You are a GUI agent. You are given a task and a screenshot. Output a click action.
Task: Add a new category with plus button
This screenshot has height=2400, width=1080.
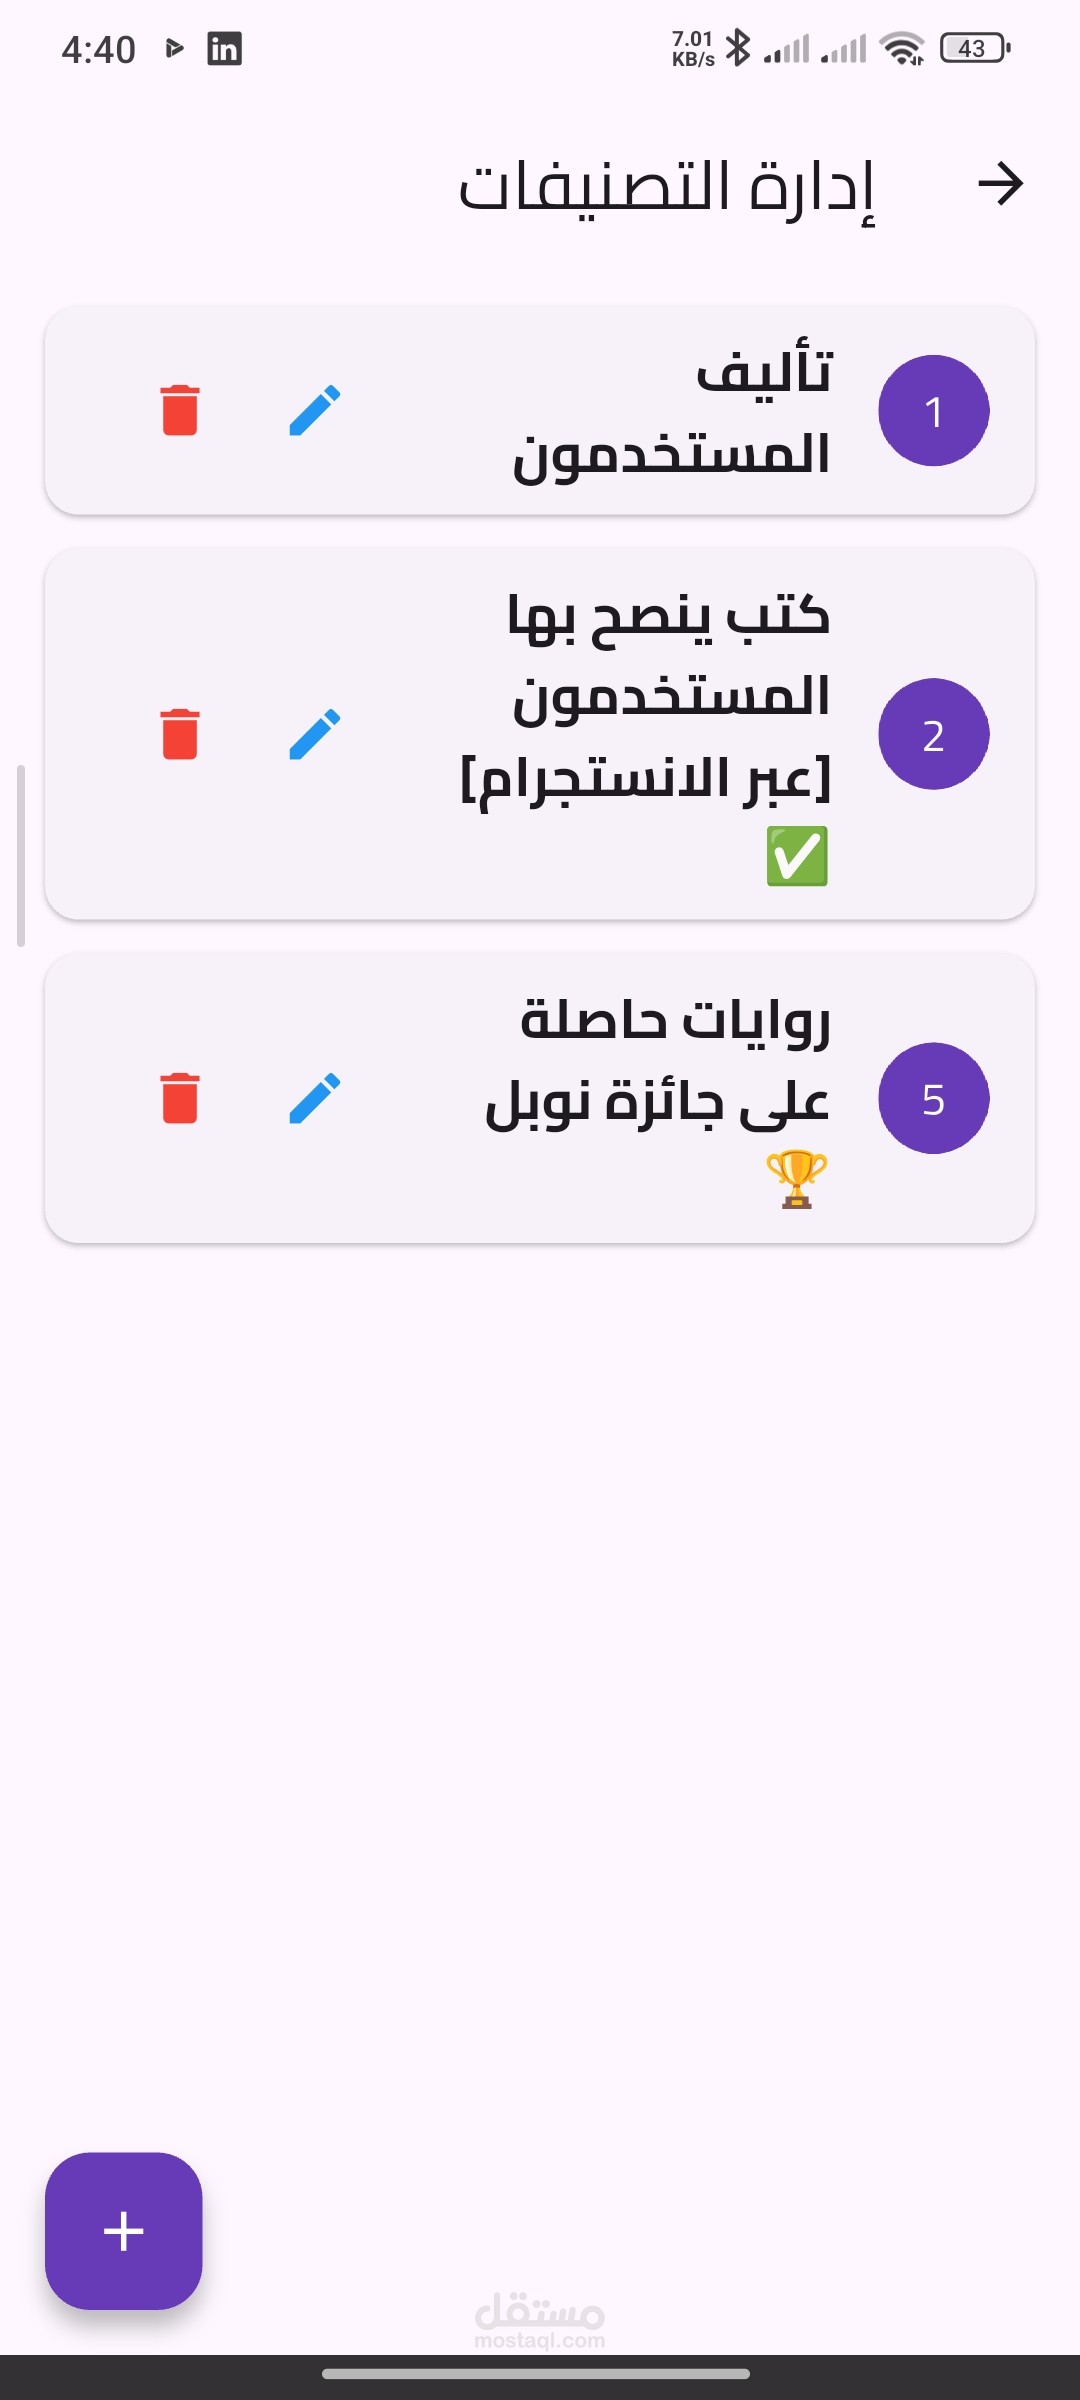point(124,2231)
